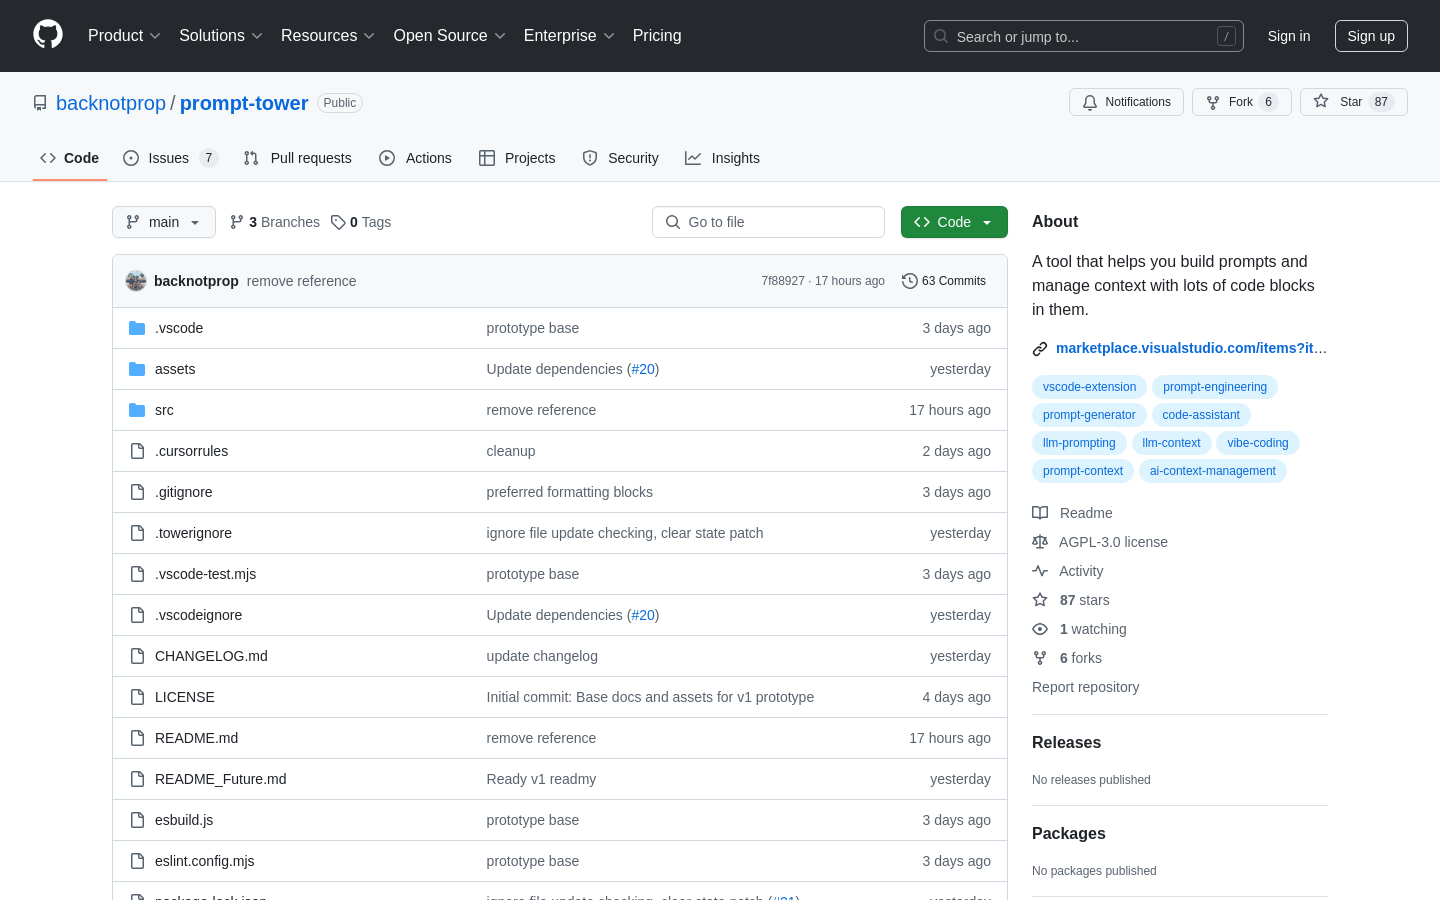
Task: Click the Branches git icon
Action: tap(237, 222)
